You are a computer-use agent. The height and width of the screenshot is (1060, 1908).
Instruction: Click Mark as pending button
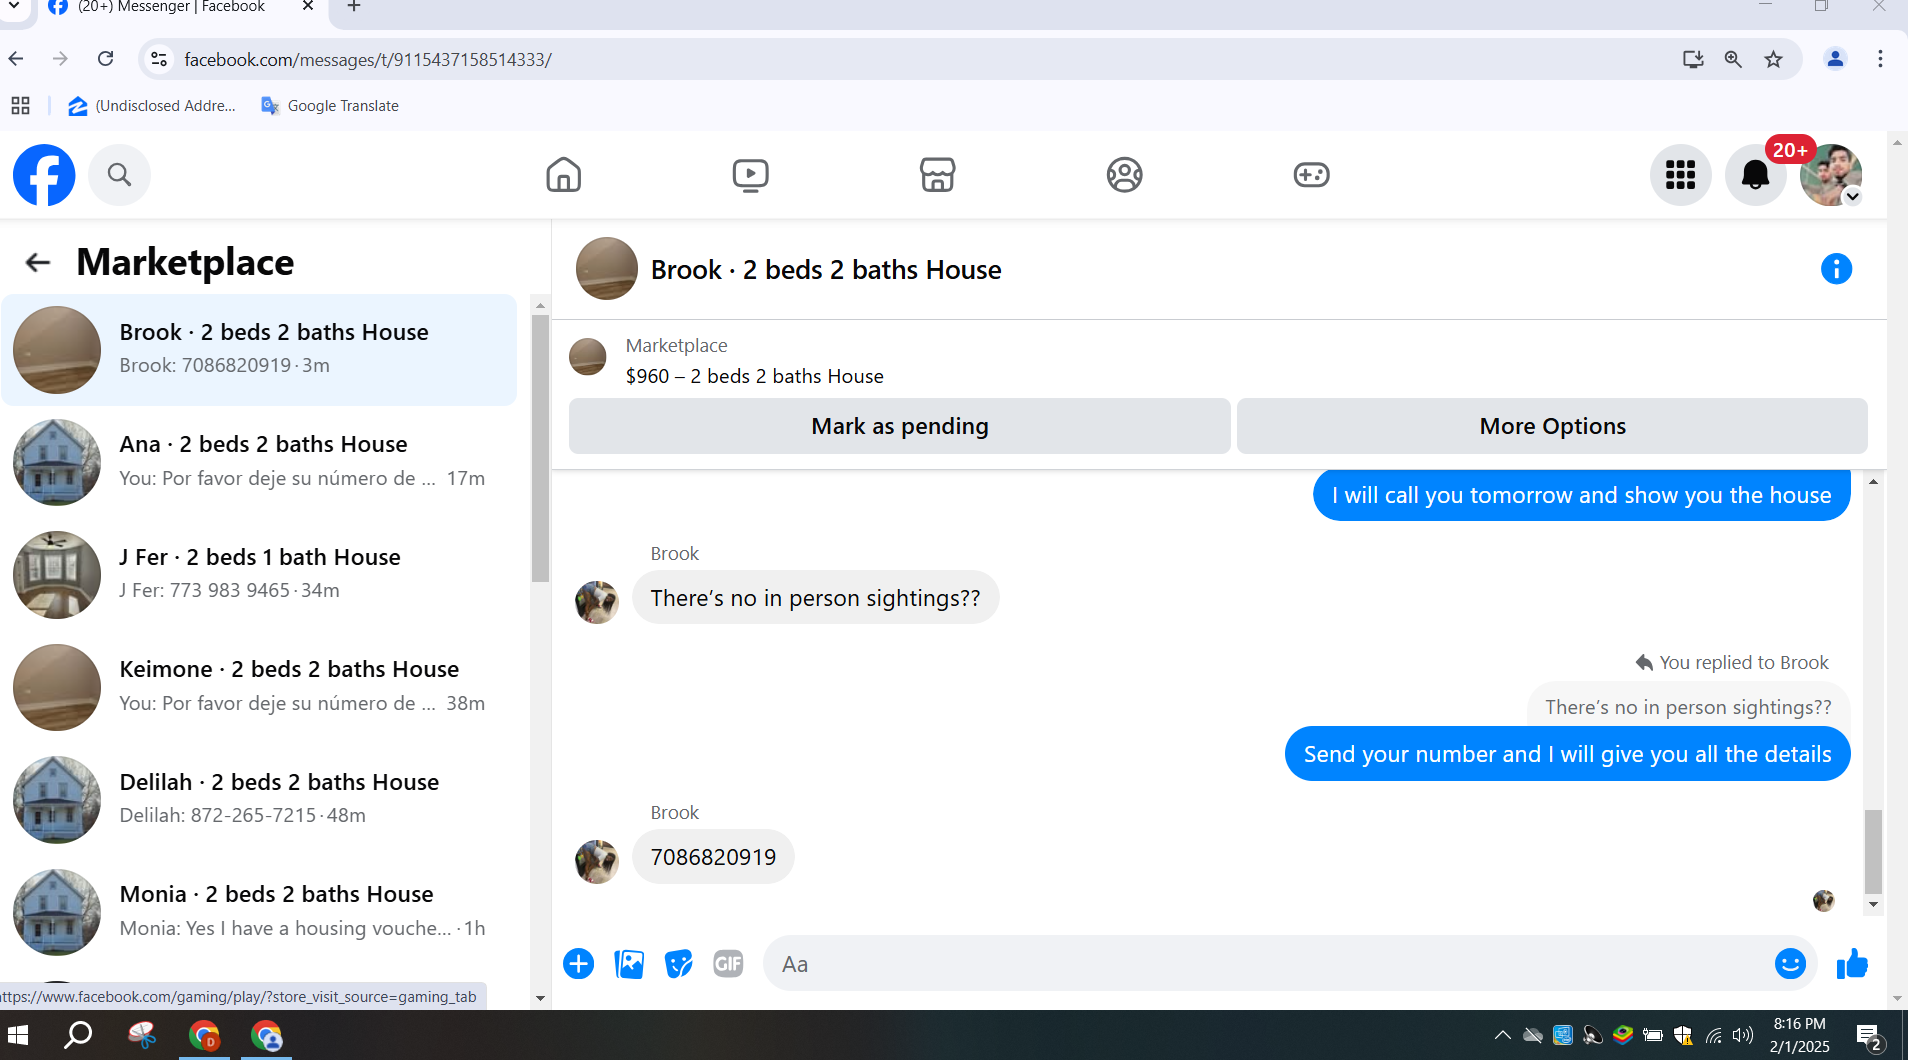point(899,426)
